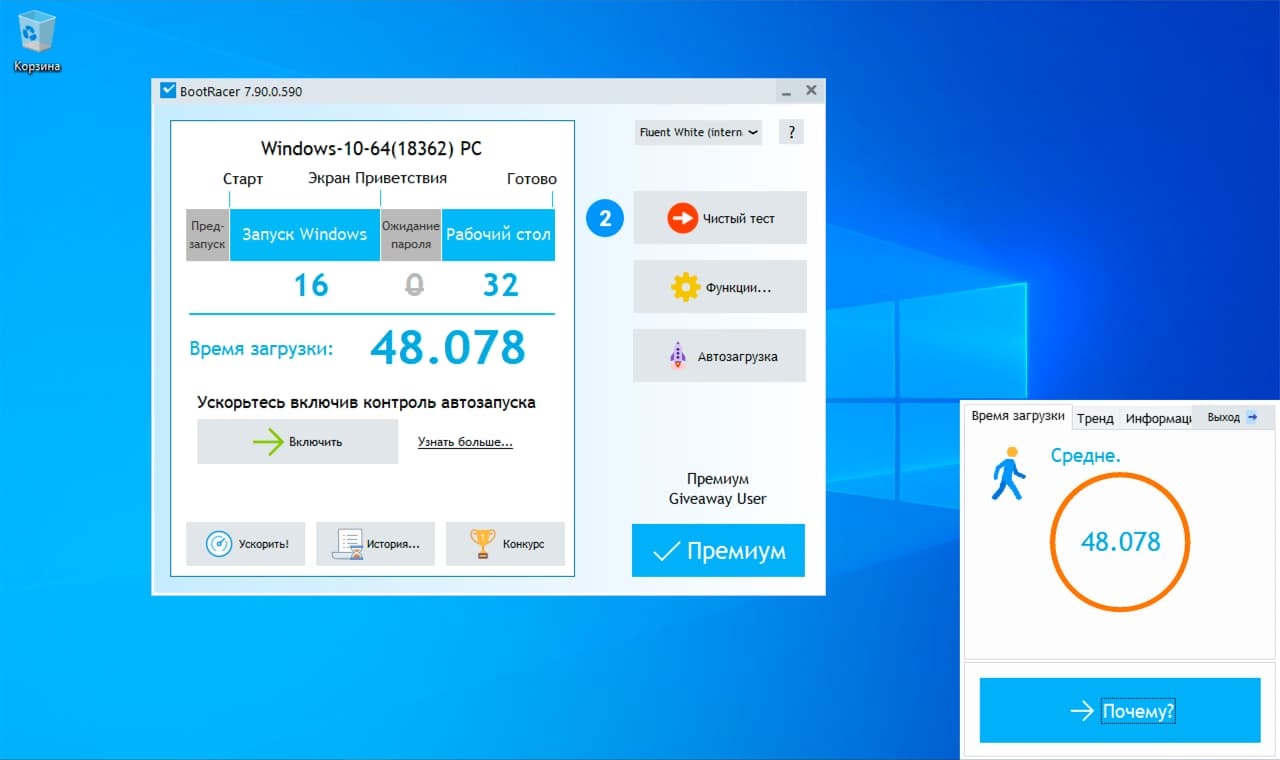Open help with the question mark button

point(791,132)
